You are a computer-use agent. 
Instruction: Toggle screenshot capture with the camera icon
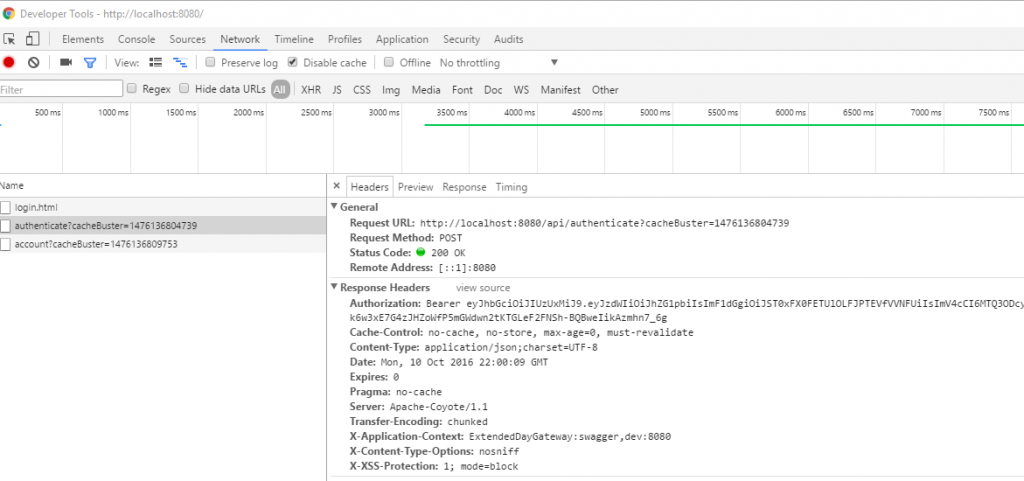click(66, 63)
